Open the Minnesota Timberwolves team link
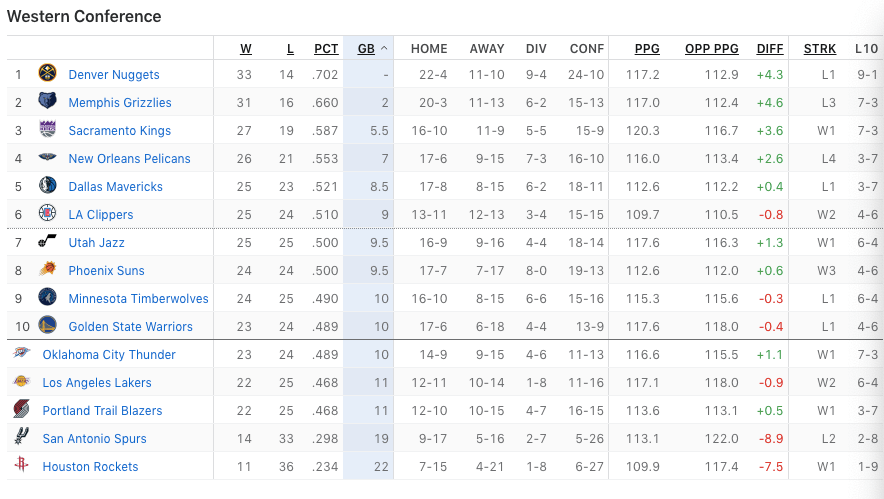This screenshot has height=499, width=884. pos(139,298)
